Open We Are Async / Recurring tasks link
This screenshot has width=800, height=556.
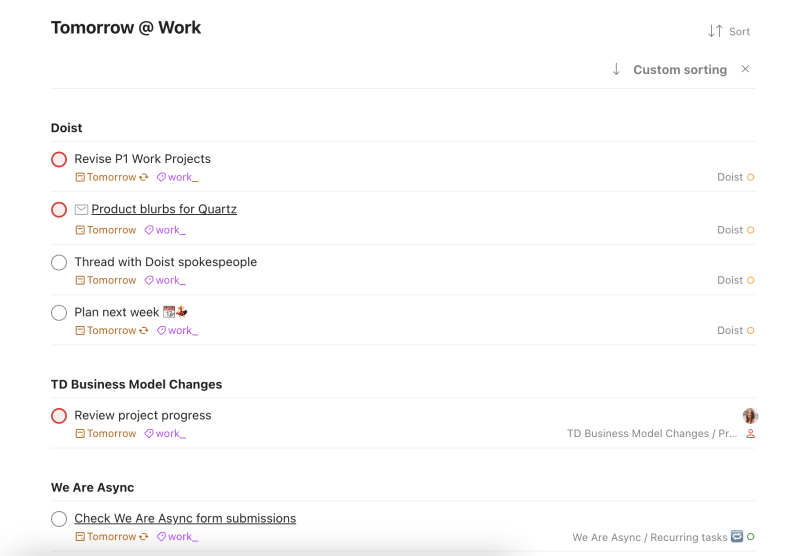pos(649,537)
